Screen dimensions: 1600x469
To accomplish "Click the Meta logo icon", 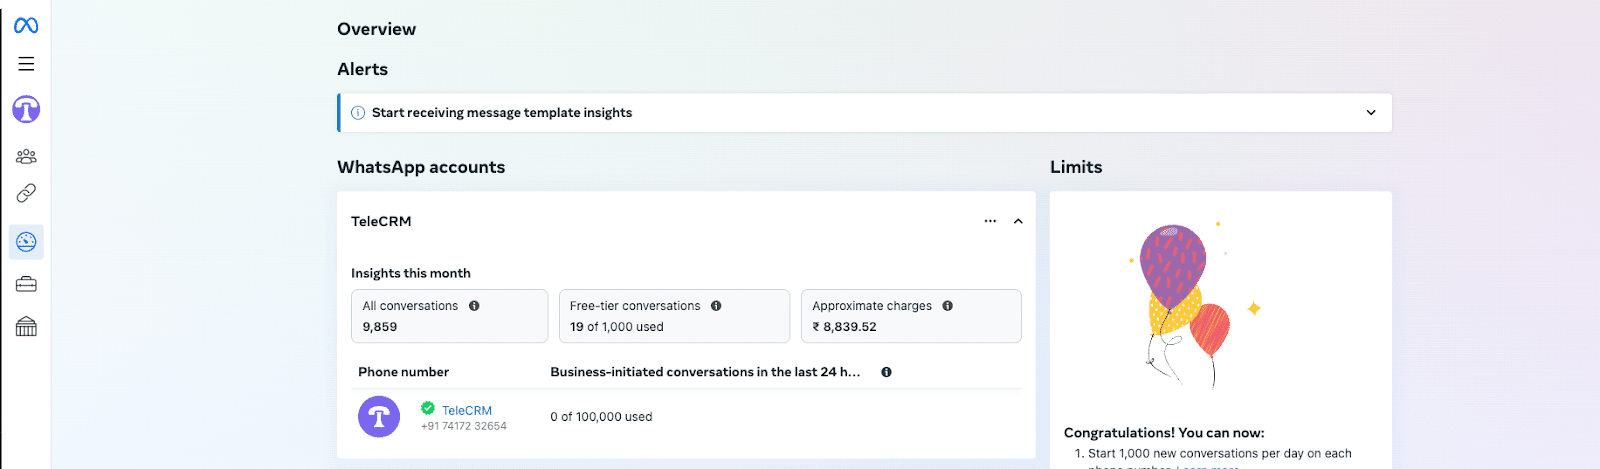I will pyautogui.click(x=26, y=26).
